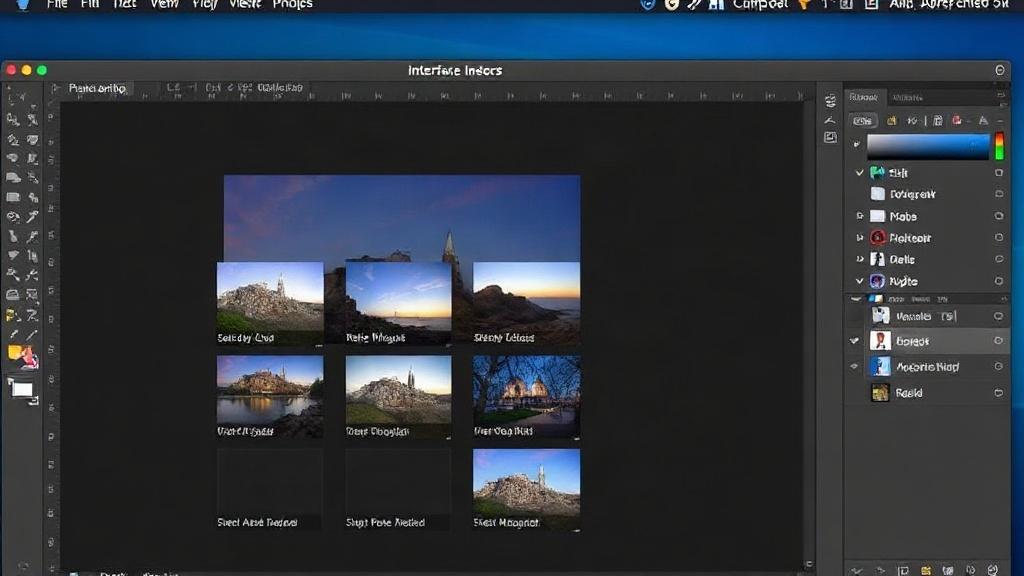Image resolution: width=1024 pixels, height=576 pixels.
Task: Expand the Heiteoir layer group arrow
Action: click(859, 238)
